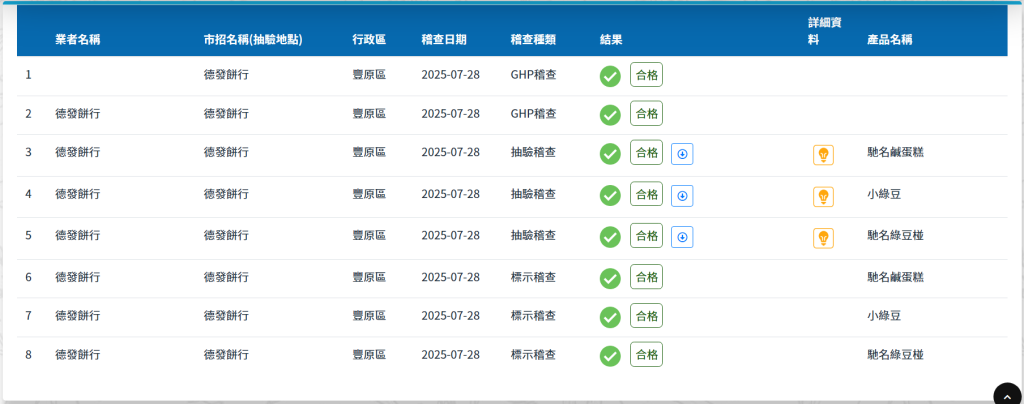Select the 稽查種類 column header

(x=533, y=40)
